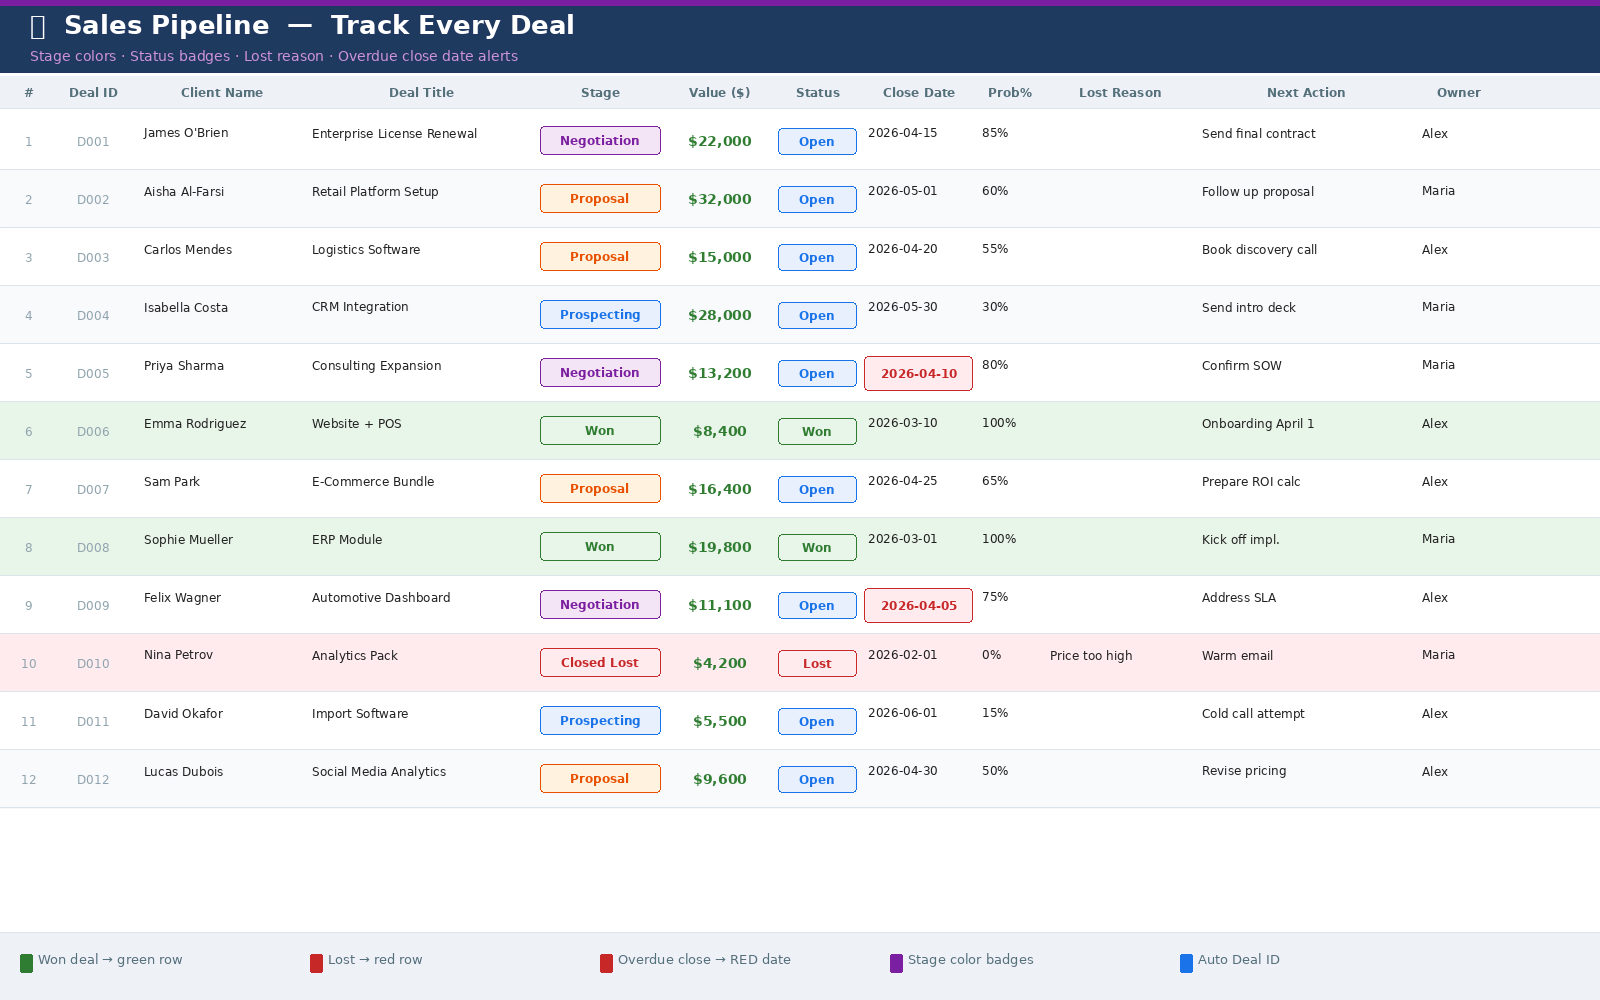Click the Price too high lost reason
The width and height of the screenshot is (1600, 1000).
tap(1091, 656)
